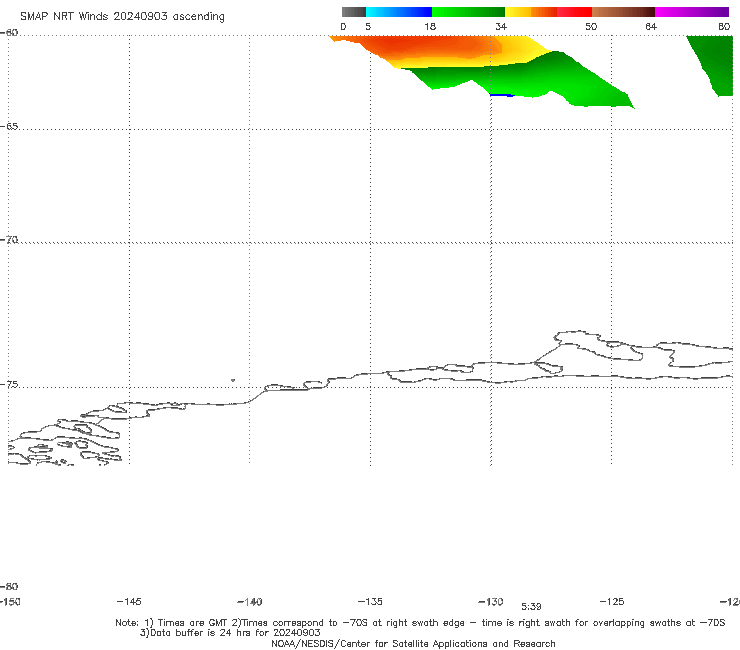740x650 pixels.
Task: Click the longitude label '-130'
Action: pyautogui.click(x=491, y=601)
